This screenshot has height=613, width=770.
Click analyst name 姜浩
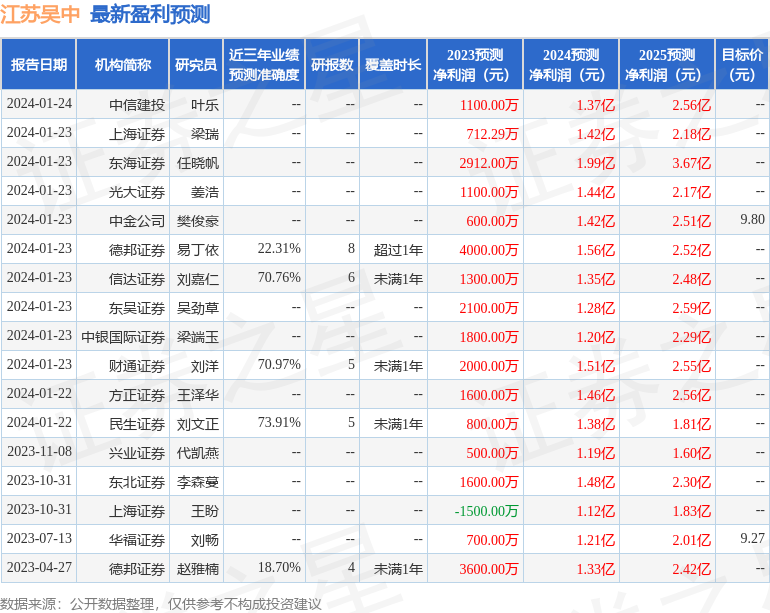[205, 192]
